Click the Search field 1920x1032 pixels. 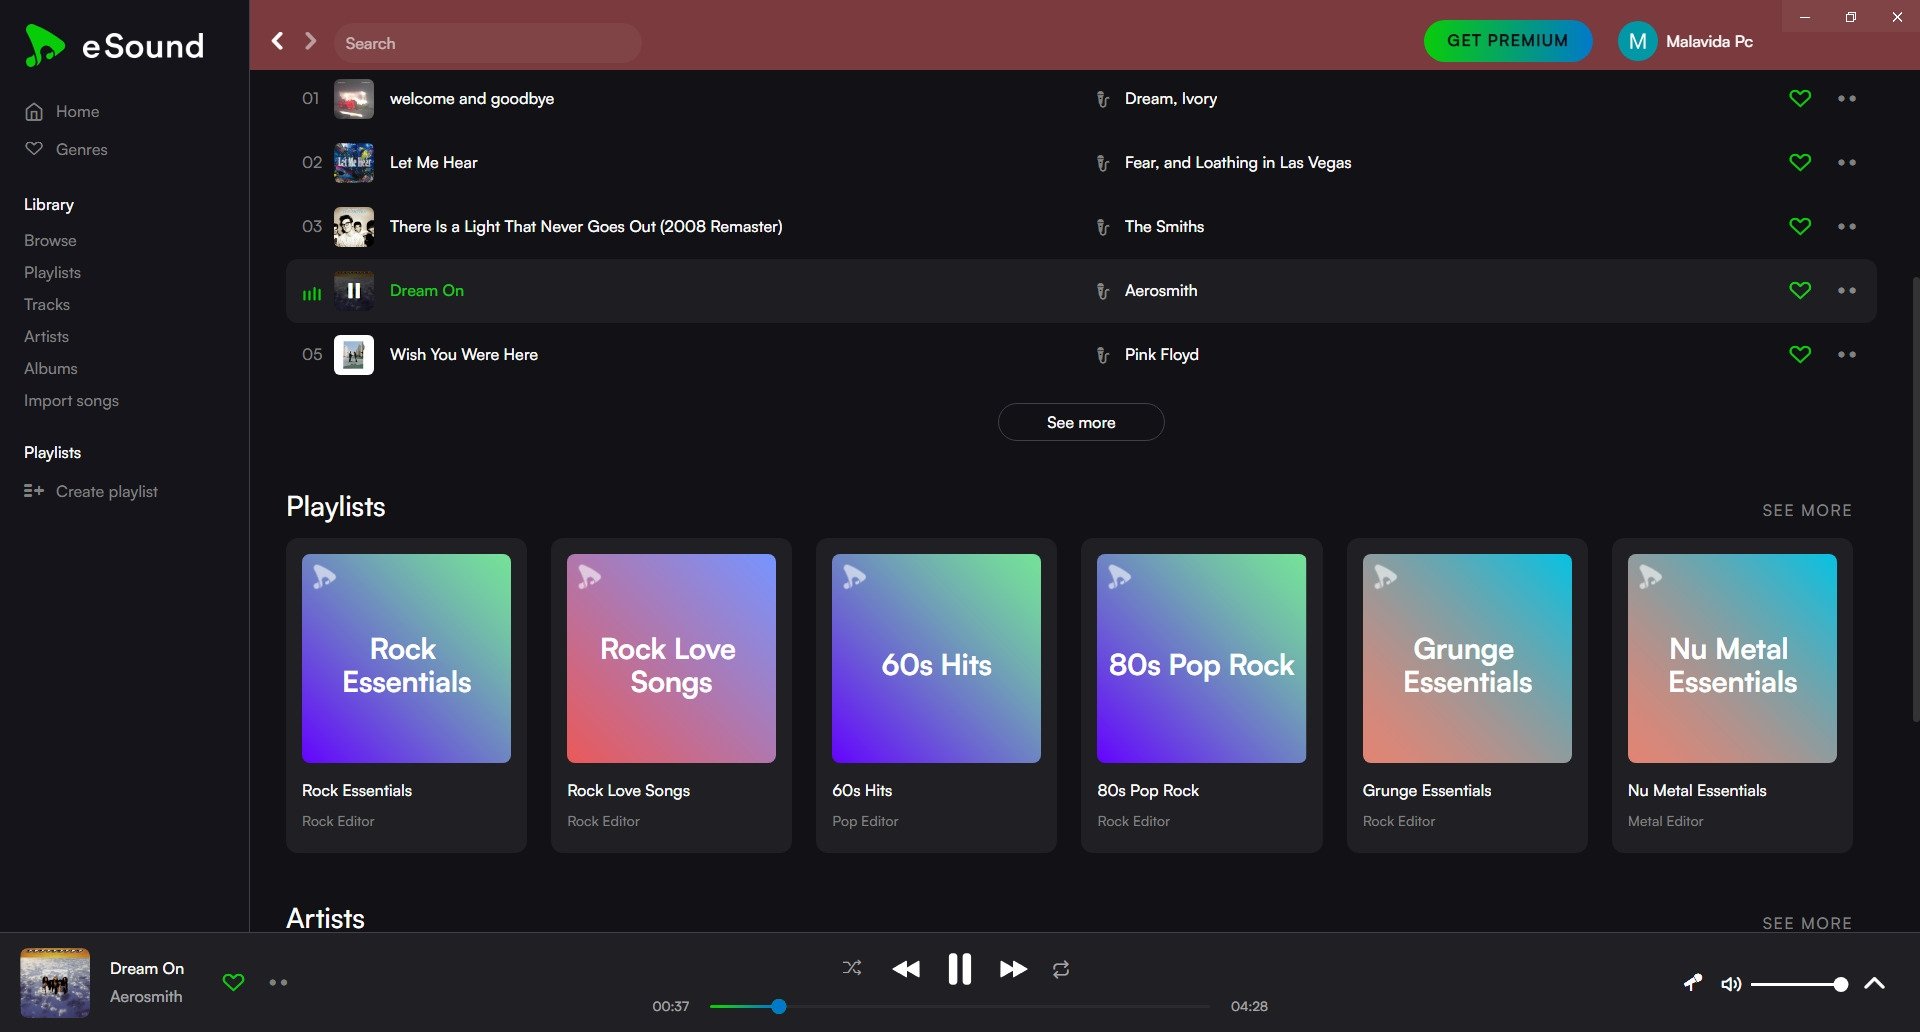click(x=488, y=43)
